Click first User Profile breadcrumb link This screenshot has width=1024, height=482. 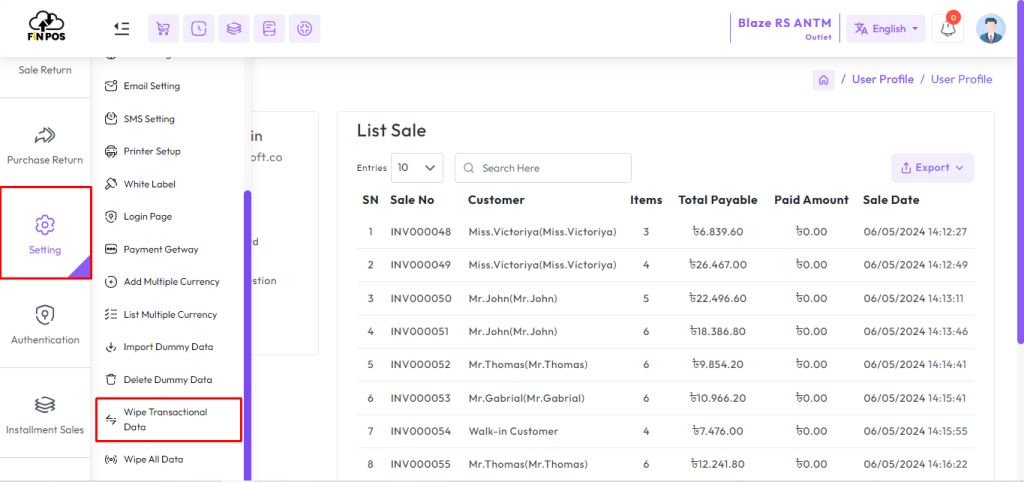(882, 79)
